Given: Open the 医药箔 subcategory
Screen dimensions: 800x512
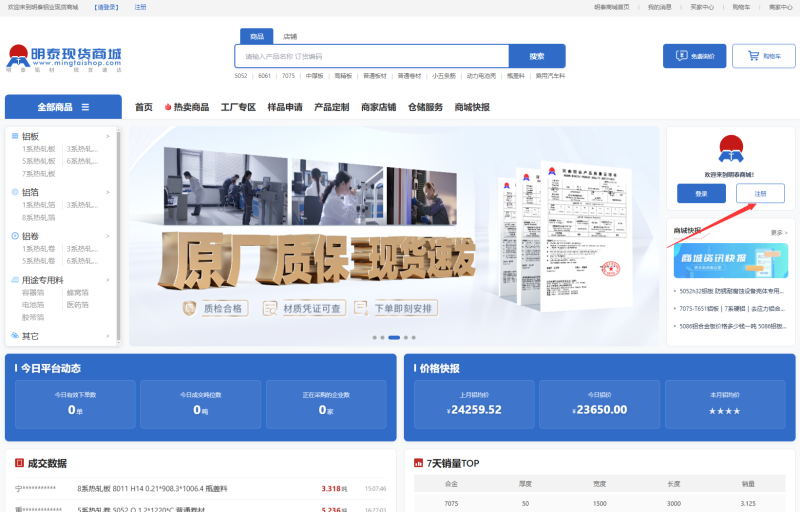Looking at the screenshot, I should tap(78, 304).
